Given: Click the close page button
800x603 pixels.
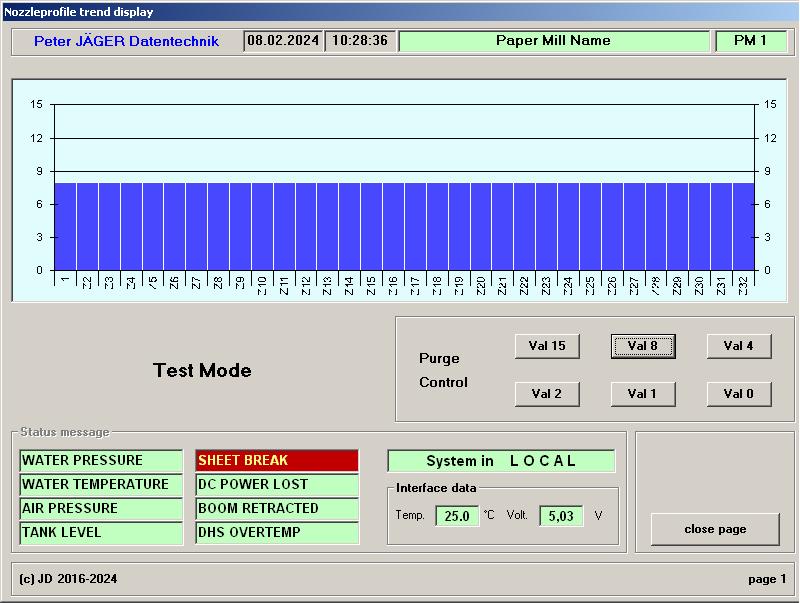Looking at the screenshot, I should [x=715, y=529].
